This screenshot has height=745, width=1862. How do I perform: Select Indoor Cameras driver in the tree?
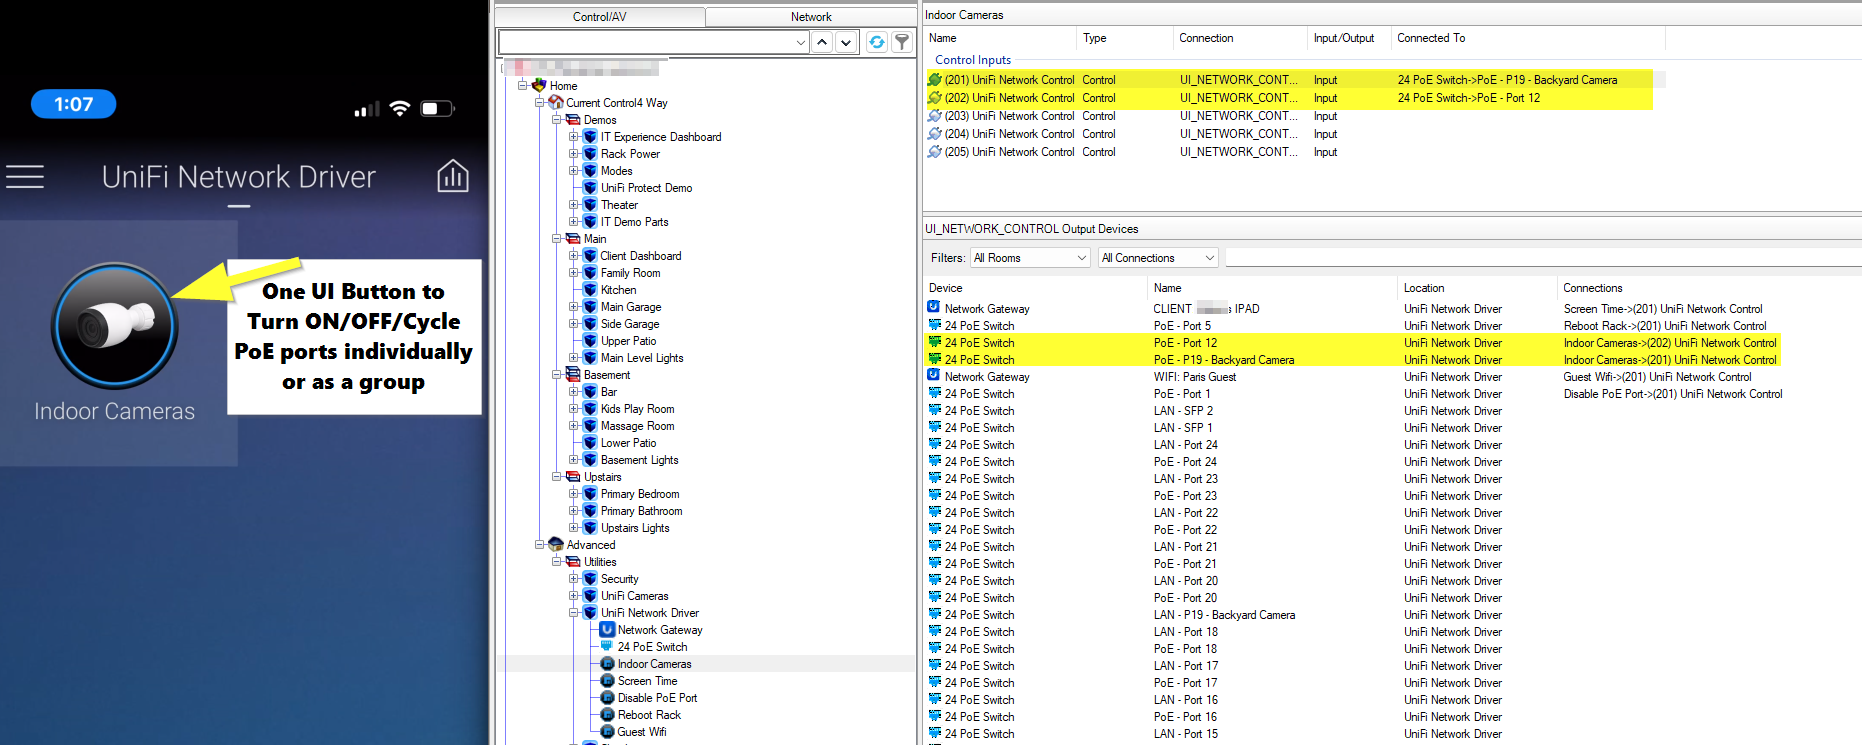click(x=654, y=664)
